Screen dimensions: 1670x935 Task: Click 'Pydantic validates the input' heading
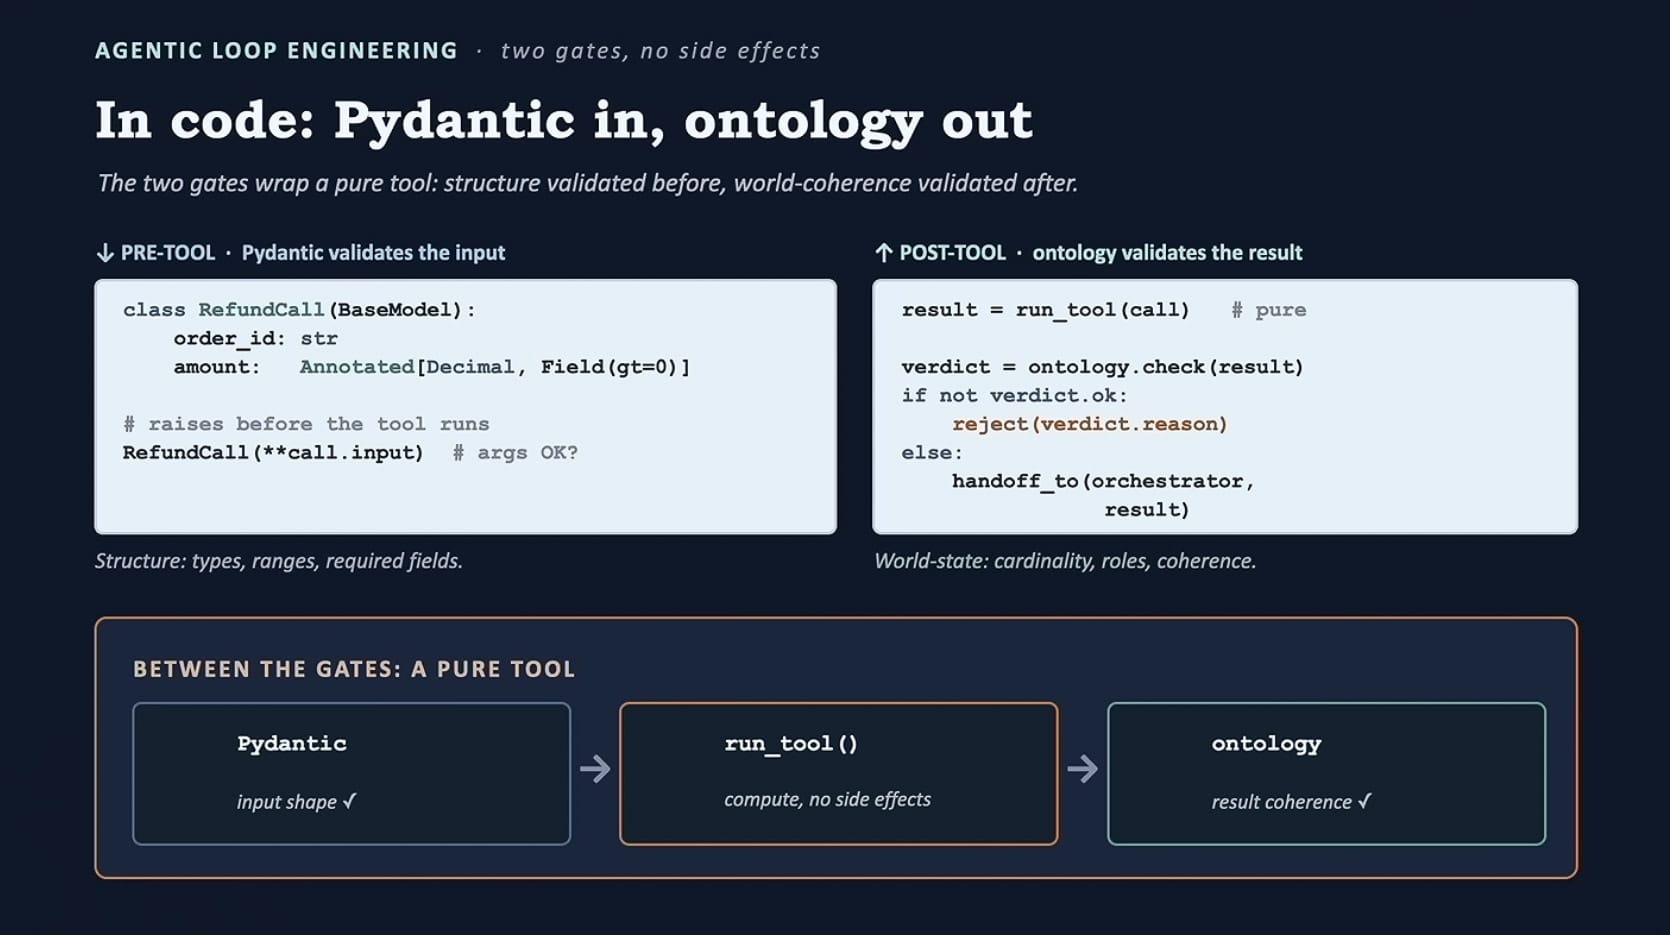click(373, 253)
